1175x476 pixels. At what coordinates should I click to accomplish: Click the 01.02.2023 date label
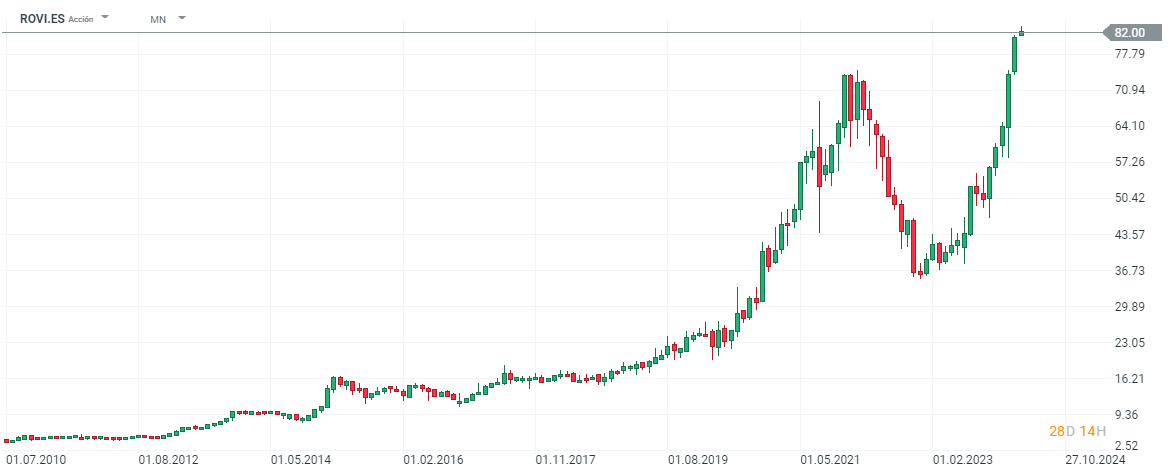965,461
